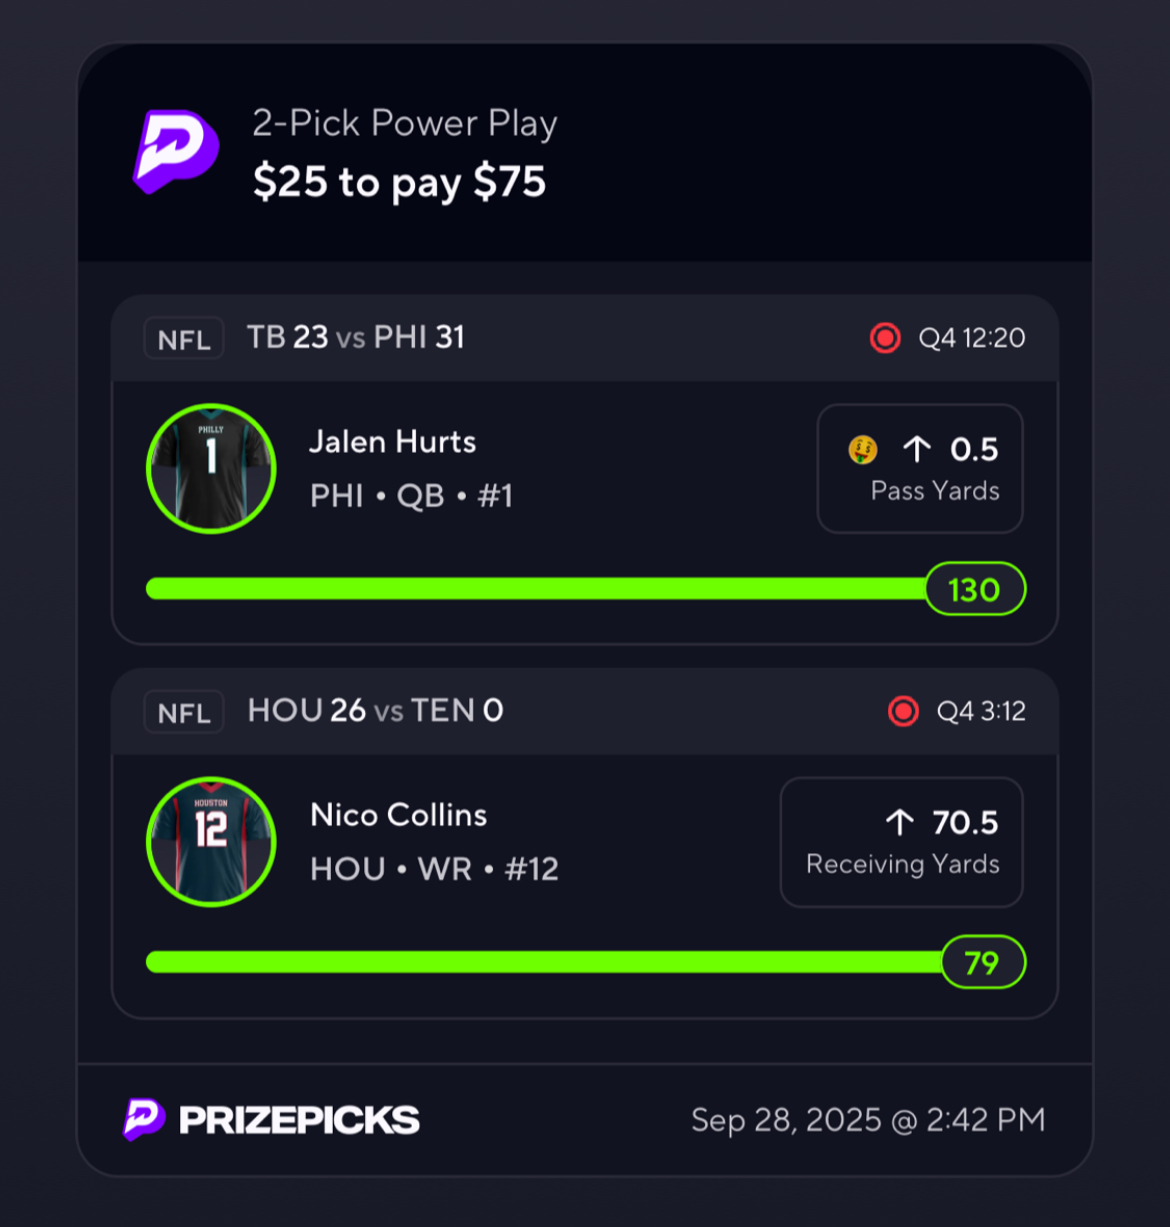
Task: Click Jalen Hurts jersey avatar
Action: click(211, 468)
